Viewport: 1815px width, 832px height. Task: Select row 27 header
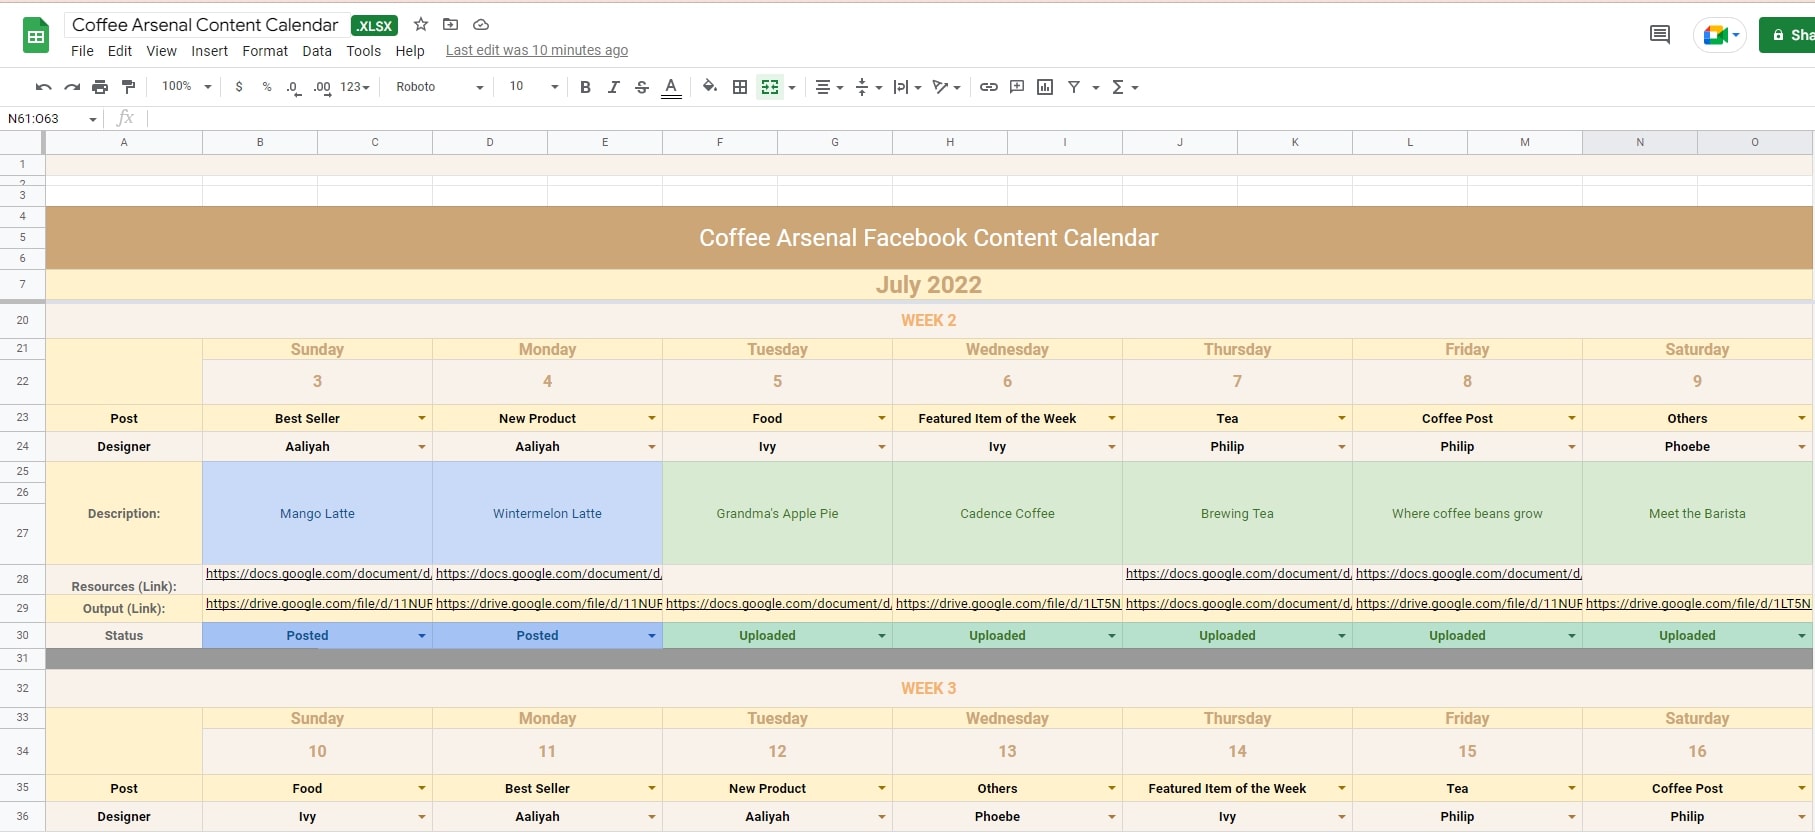point(22,533)
